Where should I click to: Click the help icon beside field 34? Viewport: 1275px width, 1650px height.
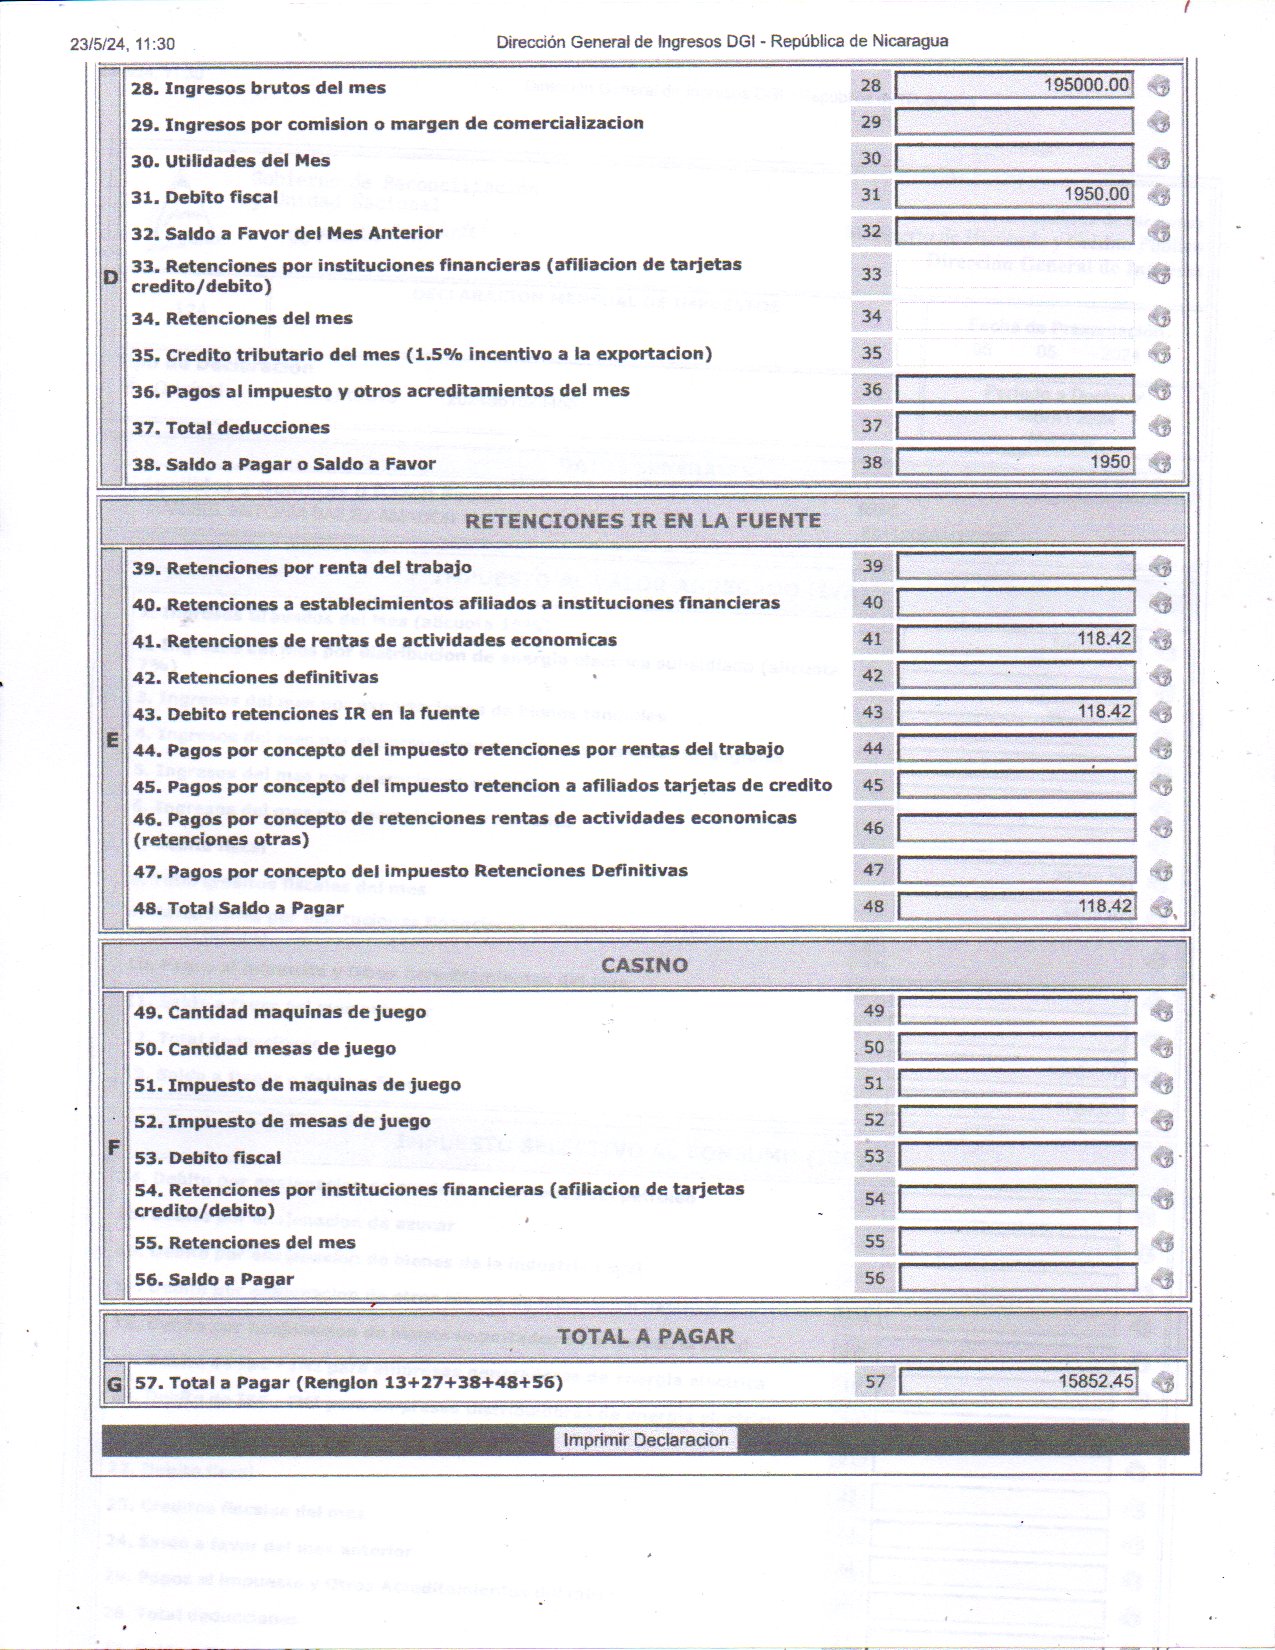(1159, 317)
